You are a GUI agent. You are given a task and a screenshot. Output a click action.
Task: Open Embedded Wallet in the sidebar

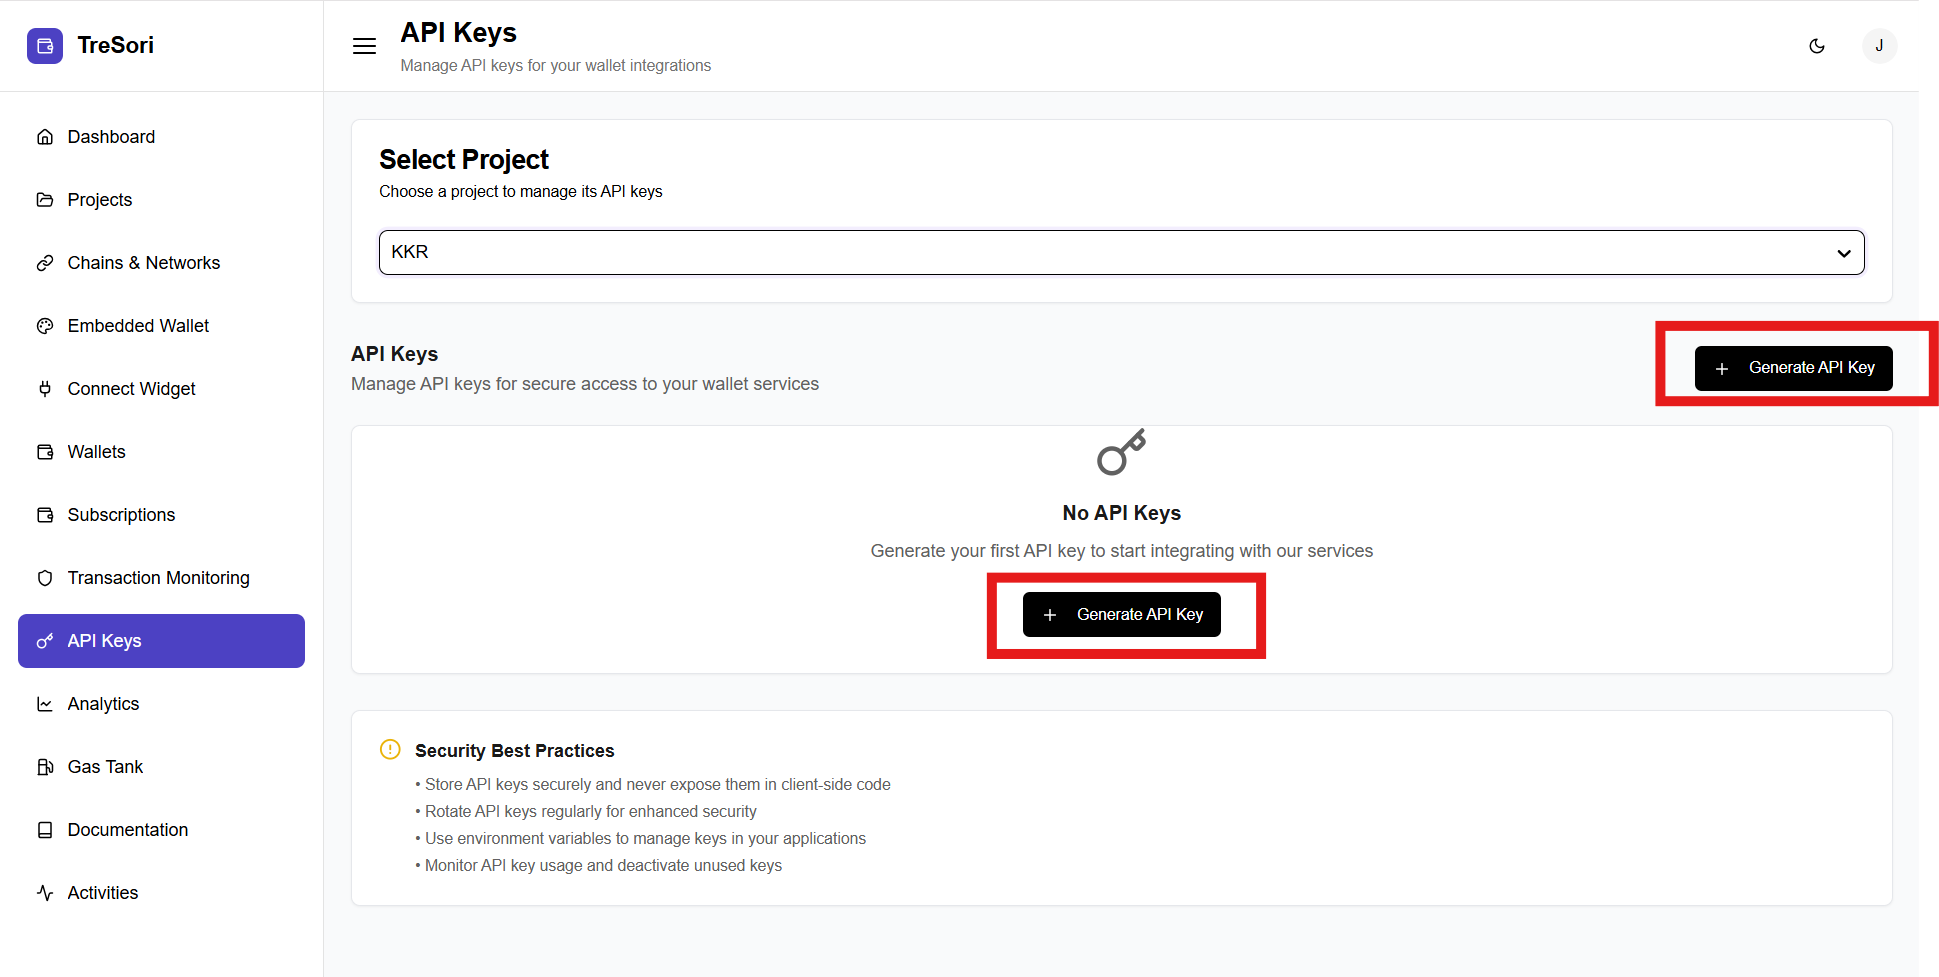(138, 326)
